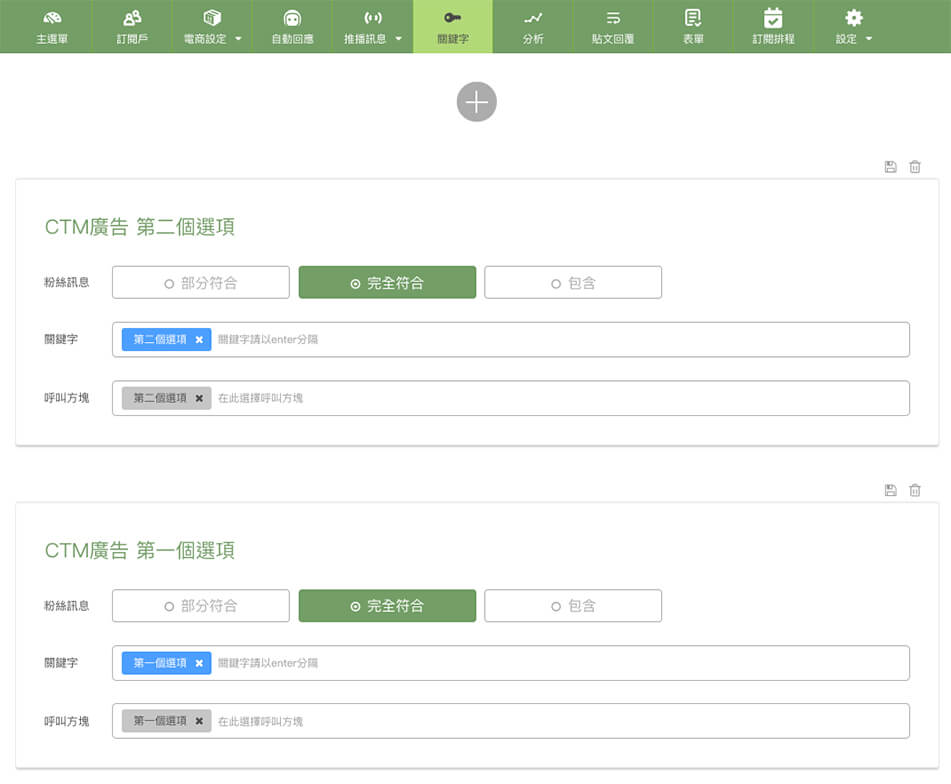Open the 貼文回覆 page
Screen dimensions: 951x784
[613, 26]
